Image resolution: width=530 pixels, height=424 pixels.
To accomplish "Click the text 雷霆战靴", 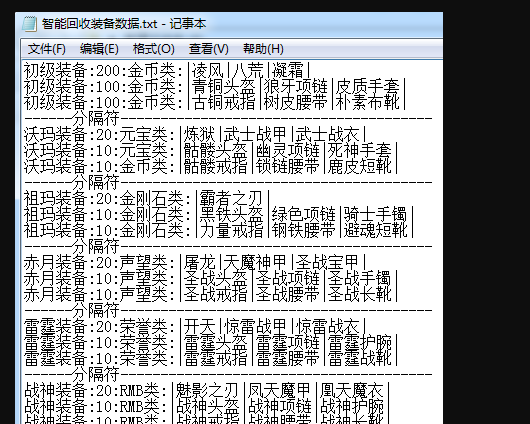I will (x=360, y=358).
